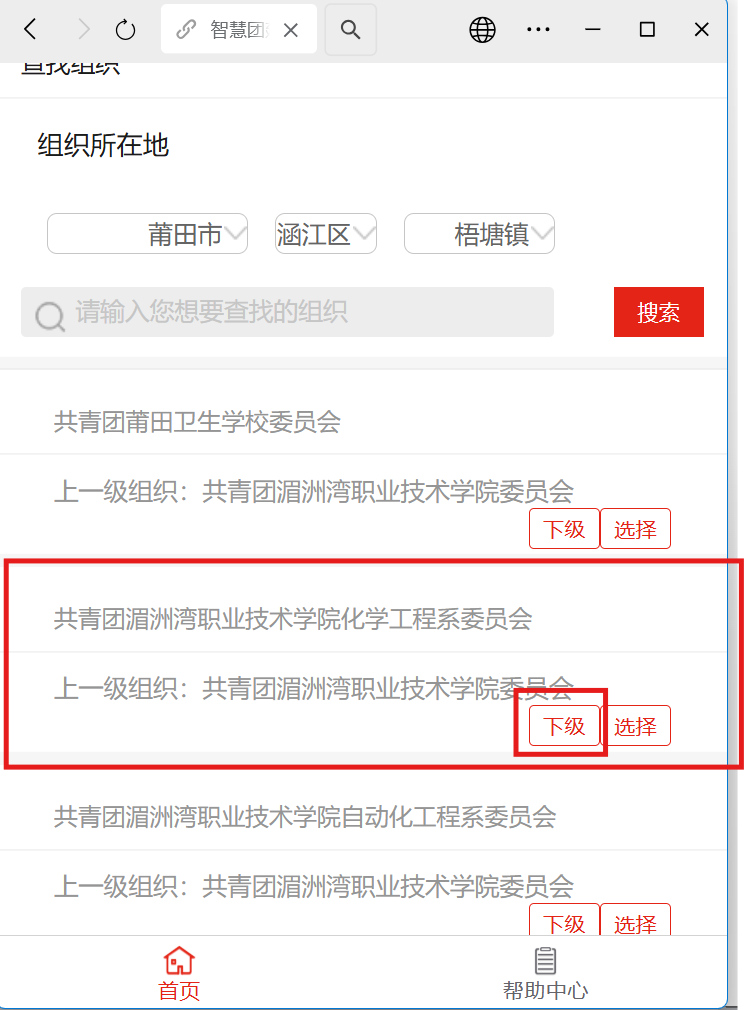Reload the page with refresh icon

point(125,30)
